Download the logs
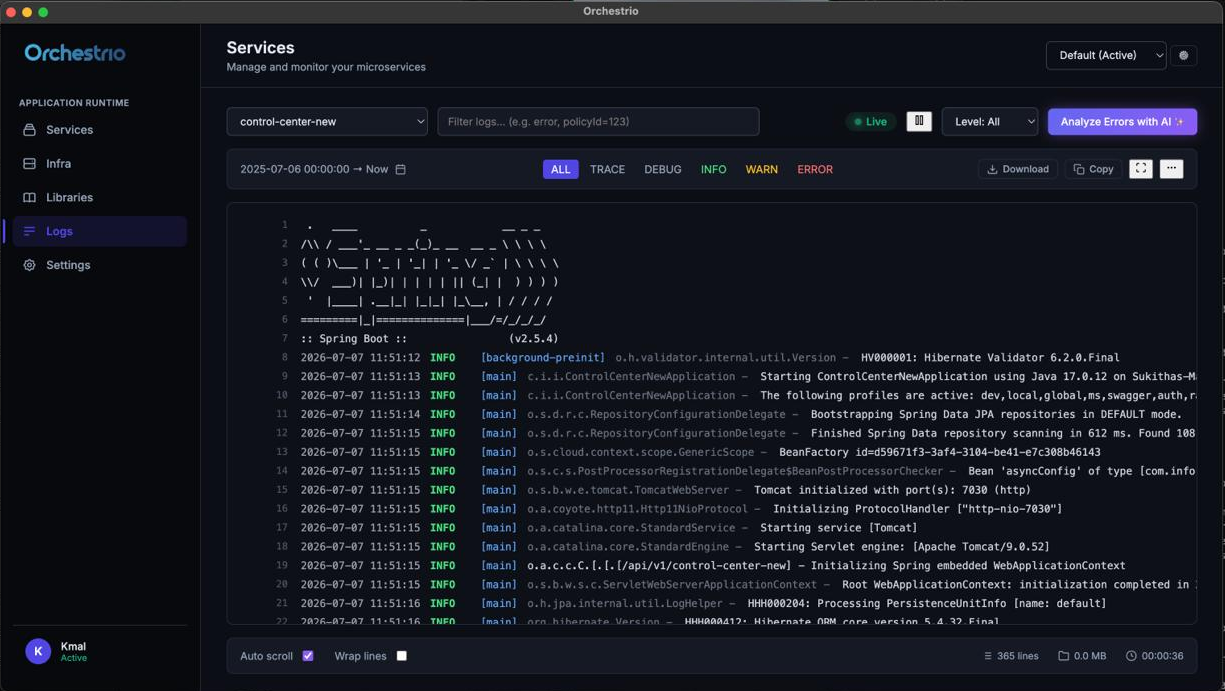Viewport: 1225px width, 691px height. tap(1018, 169)
